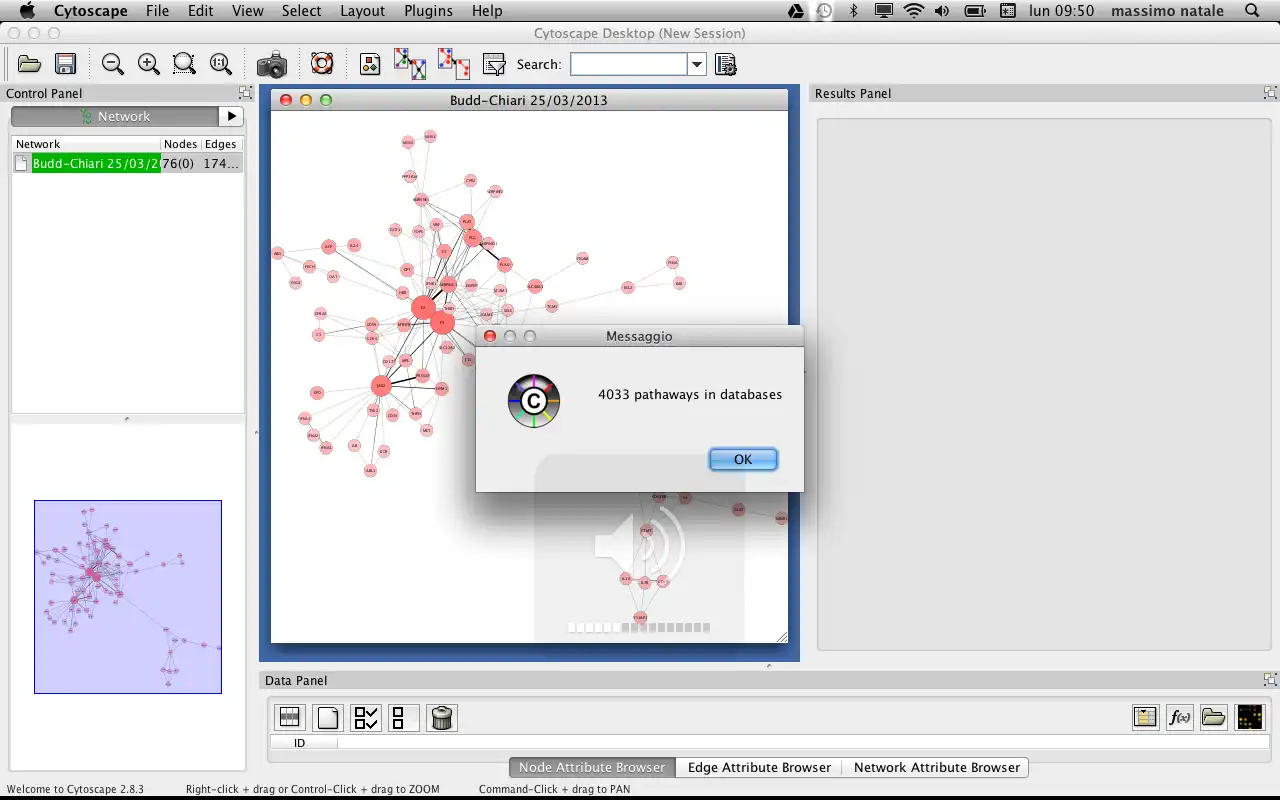Switch to Network Attribute Browser tab
This screenshot has height=800, width=1280.
[936, 767]
